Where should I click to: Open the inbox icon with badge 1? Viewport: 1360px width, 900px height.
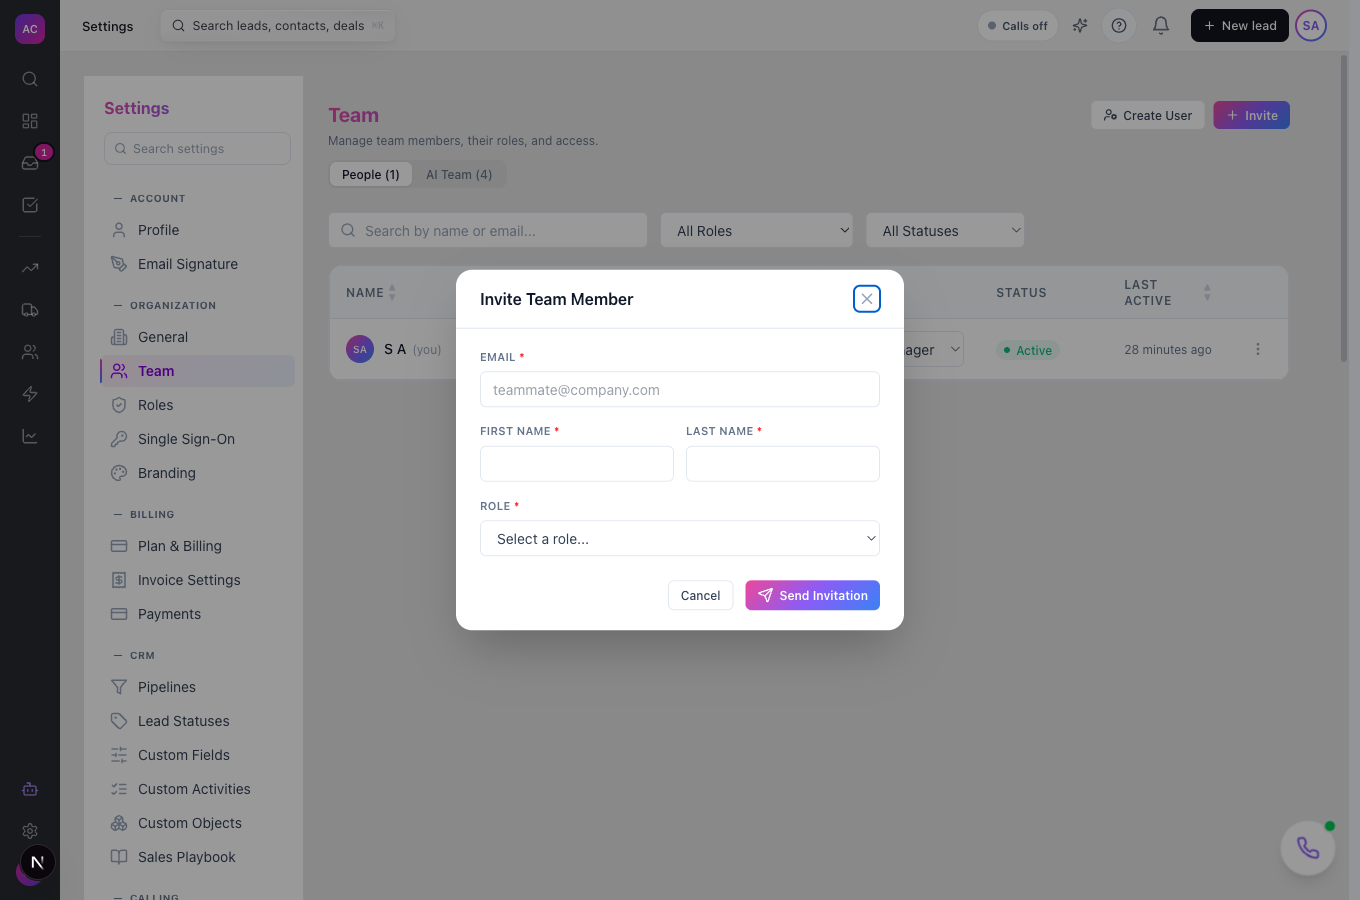click(x=30, y=163)
